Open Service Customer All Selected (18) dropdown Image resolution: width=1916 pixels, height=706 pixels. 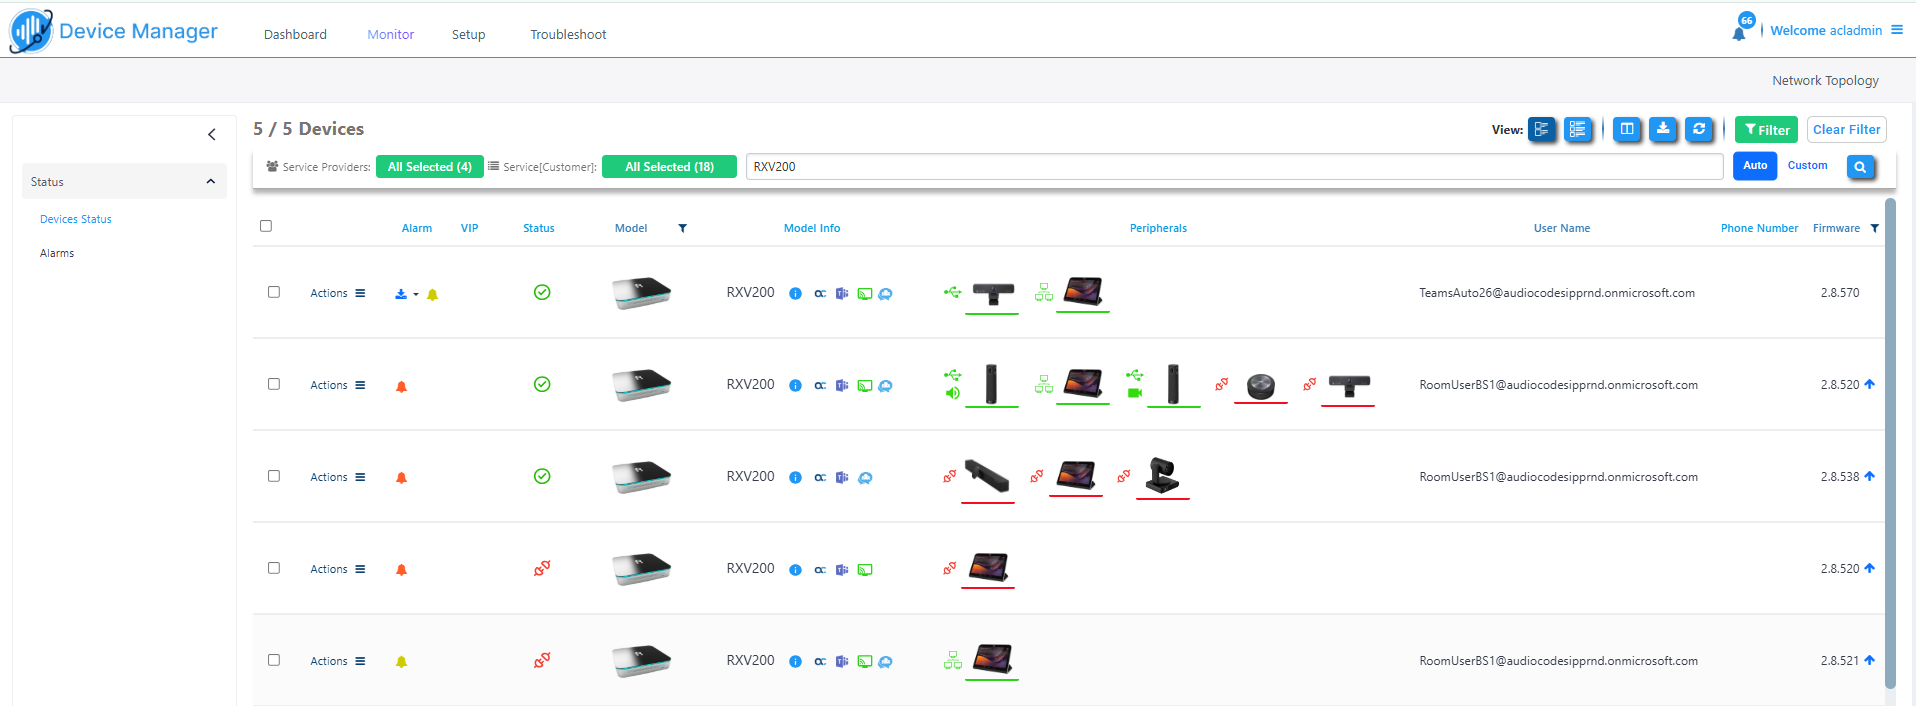point(669,167)
